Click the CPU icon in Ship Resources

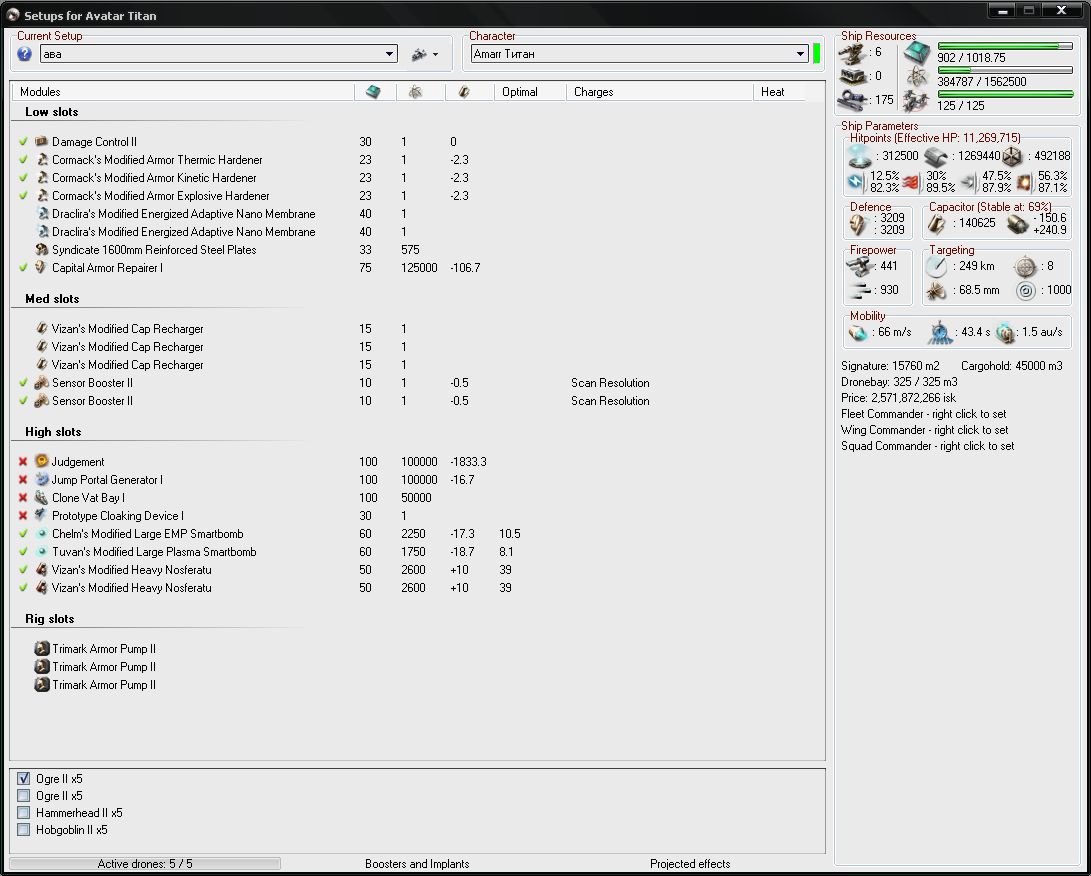pyautogui.click(x=917, y=52)
